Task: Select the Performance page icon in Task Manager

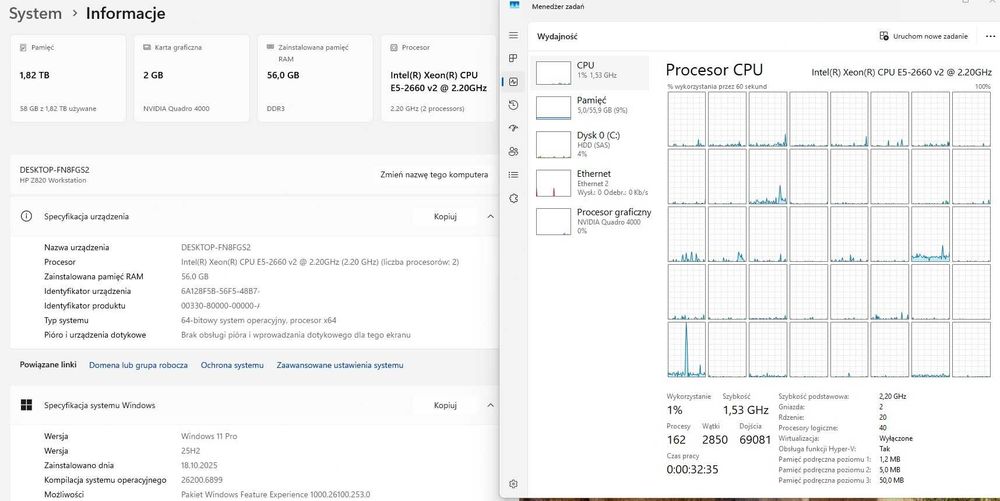Action: 513,82
